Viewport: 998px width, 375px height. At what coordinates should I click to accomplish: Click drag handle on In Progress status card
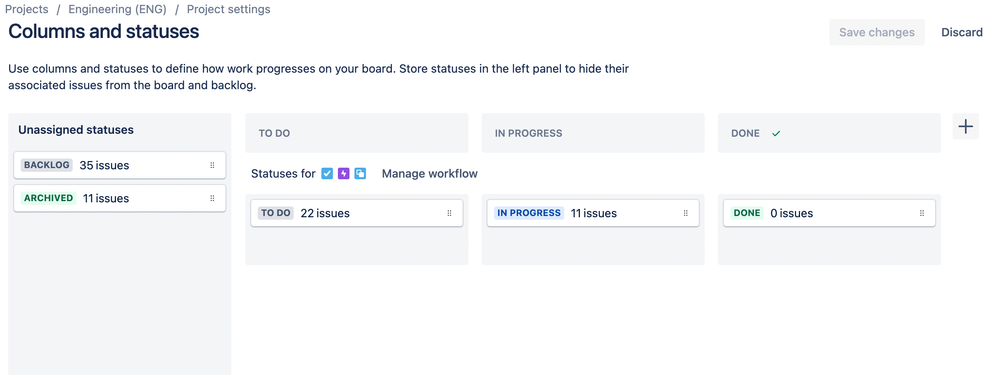(x=685, y=213)
